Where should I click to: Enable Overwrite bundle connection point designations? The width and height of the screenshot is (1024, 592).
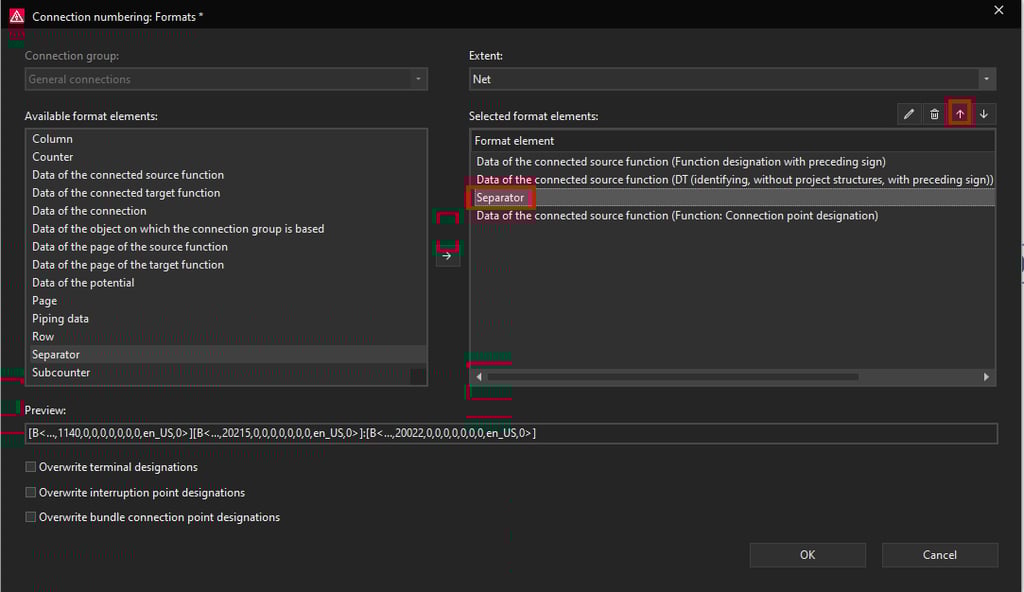click(31, 517)
